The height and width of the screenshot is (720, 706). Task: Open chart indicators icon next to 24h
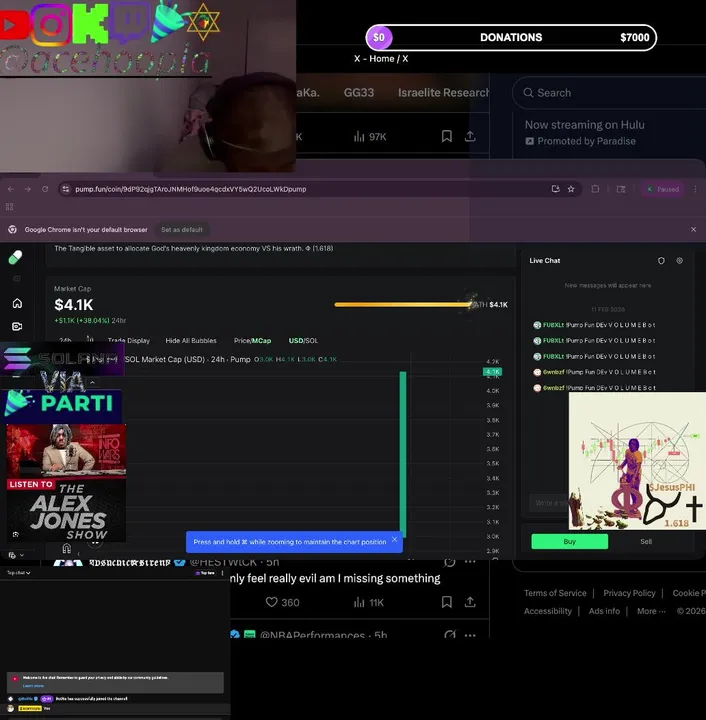point(90,340)
